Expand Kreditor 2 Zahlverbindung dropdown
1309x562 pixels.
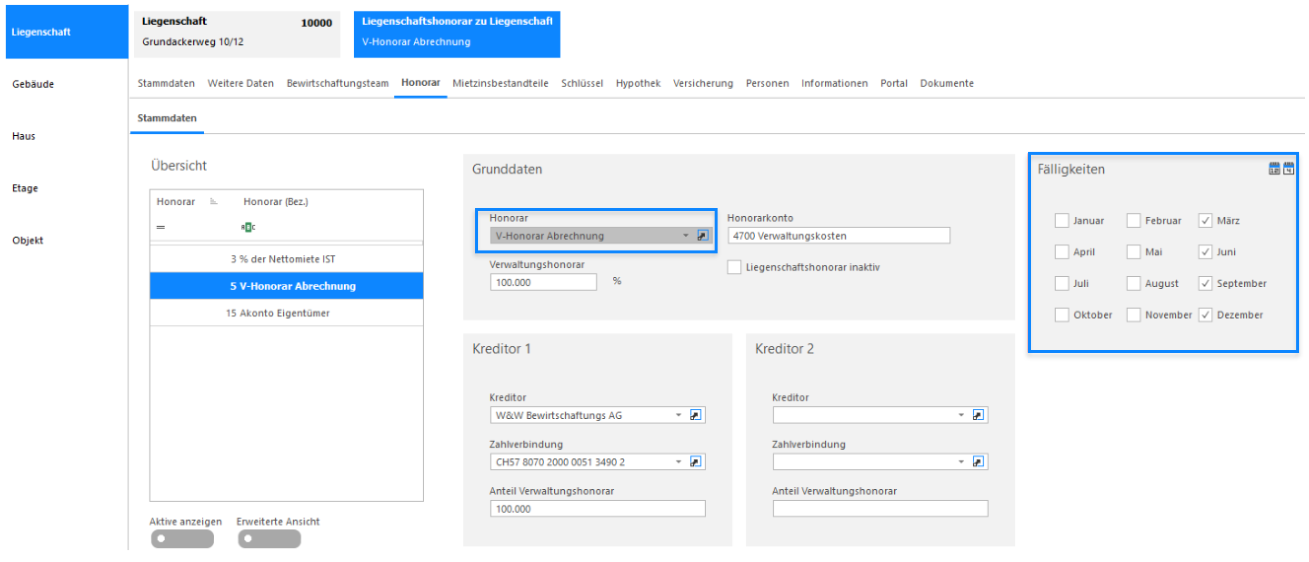962,462
